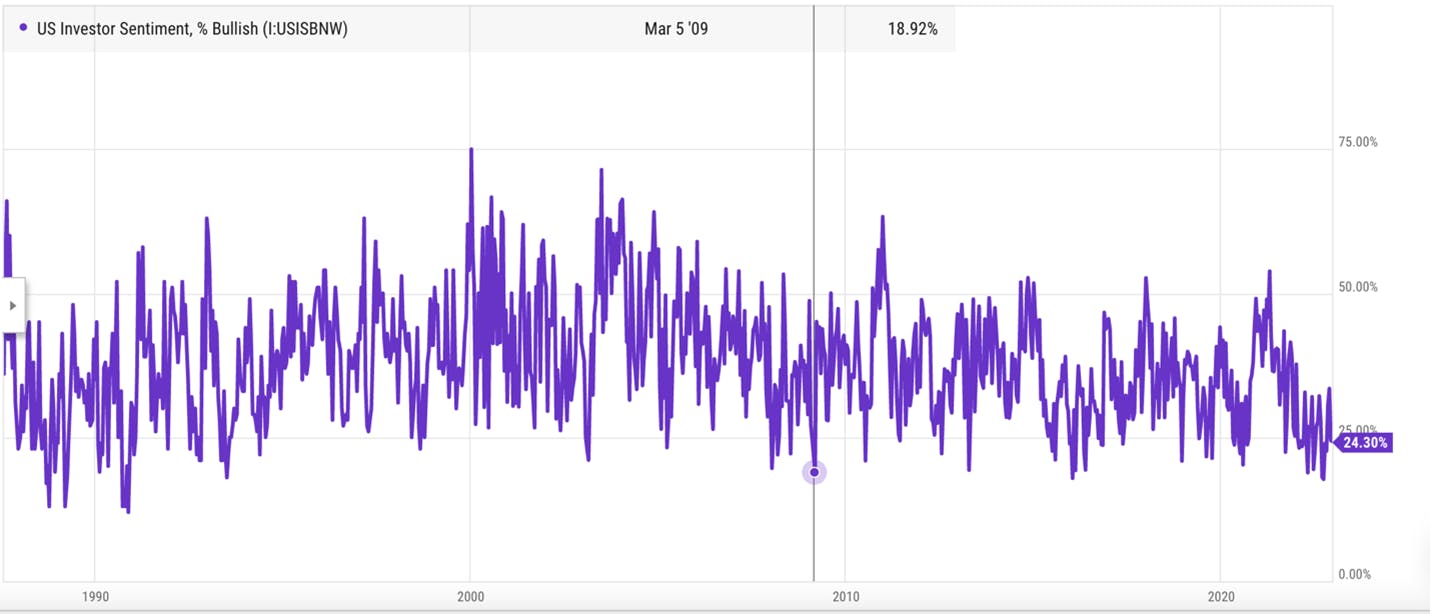Click the 1990 x-axis label
This screenshot has height=614, width=1430.
tap(94, 597)
